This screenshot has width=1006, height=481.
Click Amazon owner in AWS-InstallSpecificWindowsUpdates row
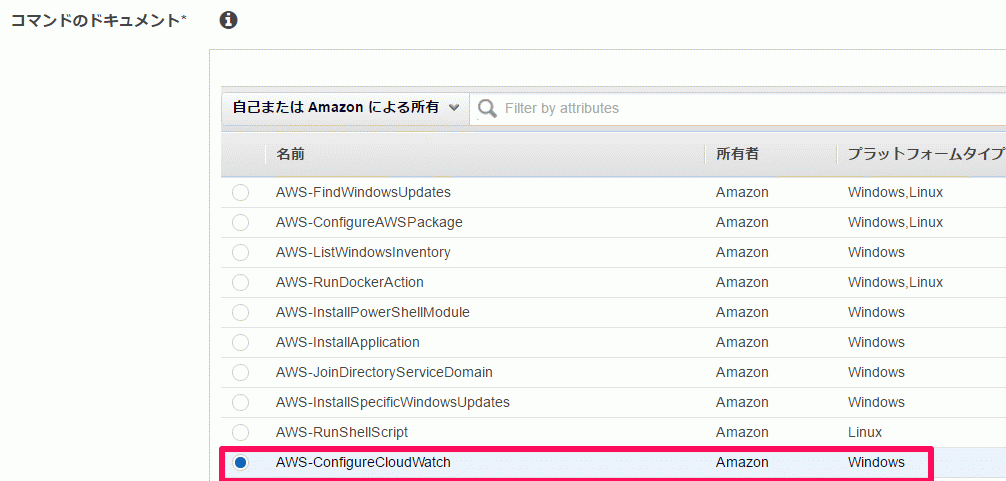742,403
